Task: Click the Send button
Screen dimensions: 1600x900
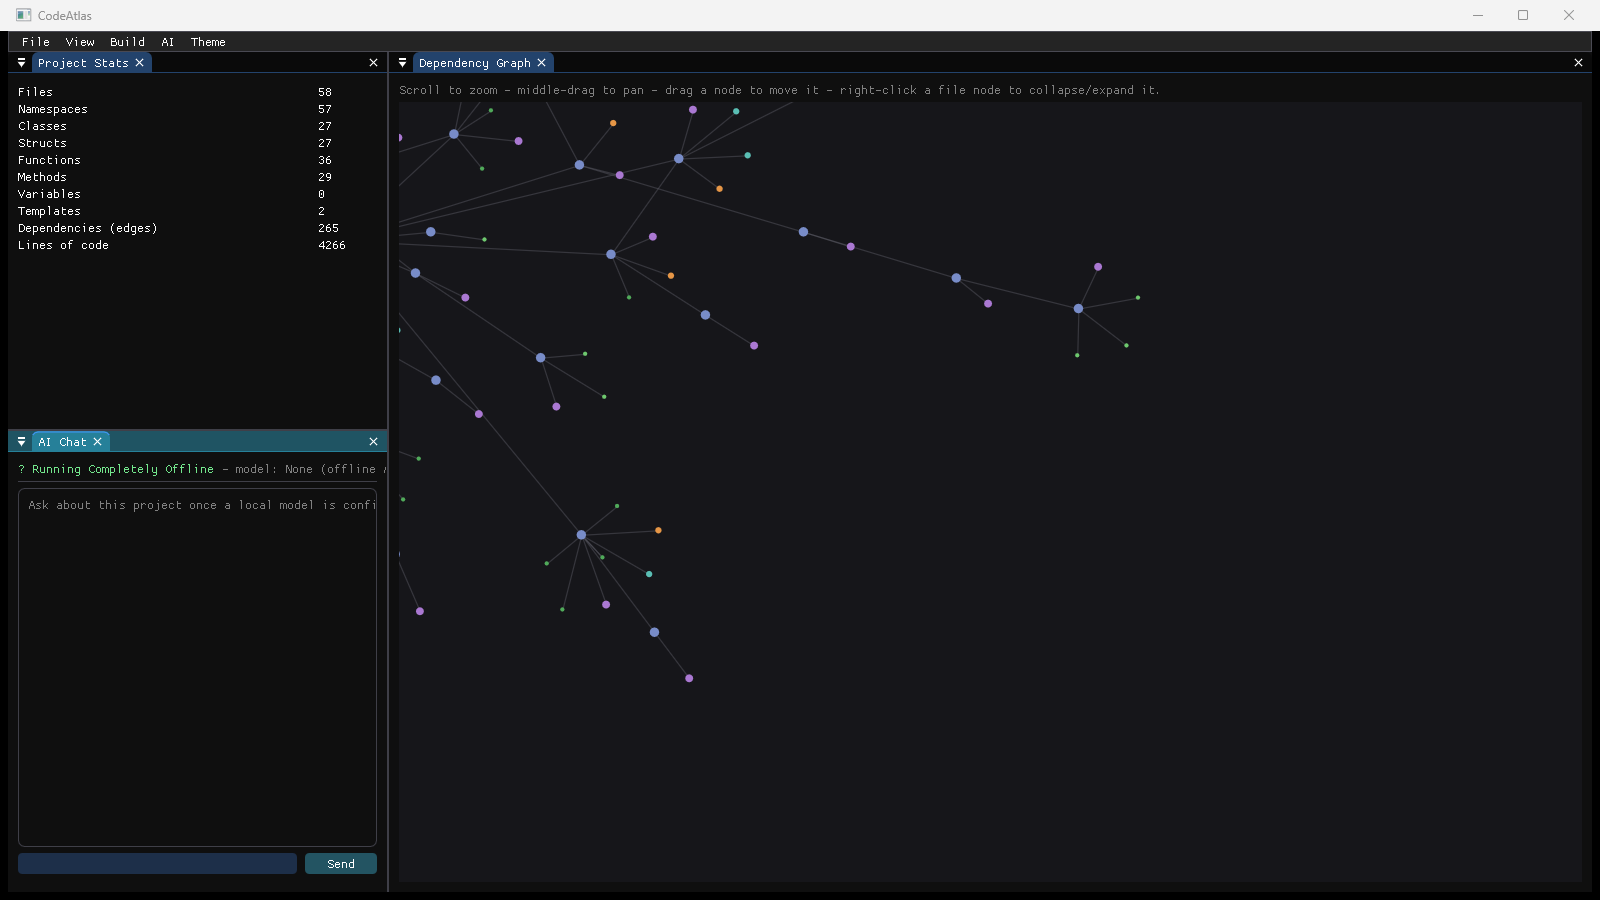Action: tap(341, 864)
